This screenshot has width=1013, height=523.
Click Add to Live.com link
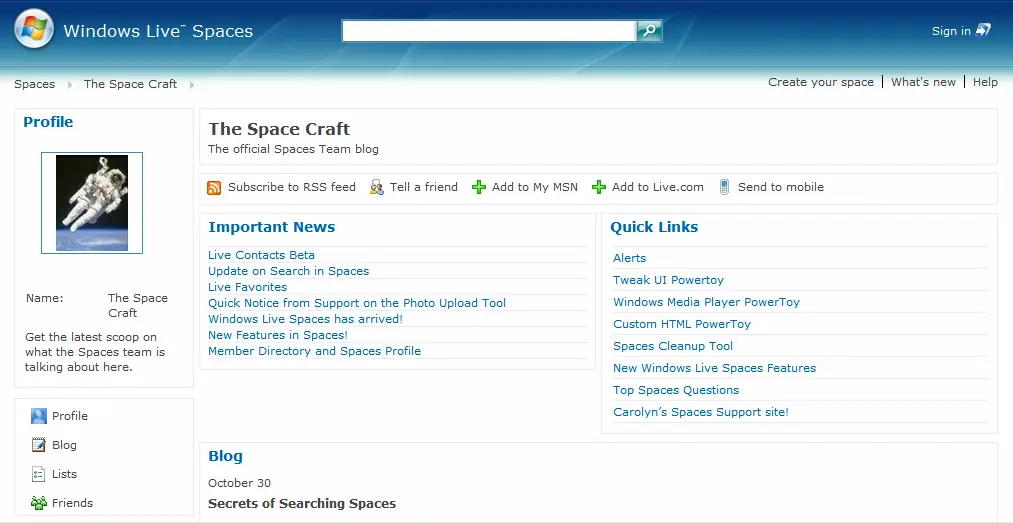tap(658, 187)
